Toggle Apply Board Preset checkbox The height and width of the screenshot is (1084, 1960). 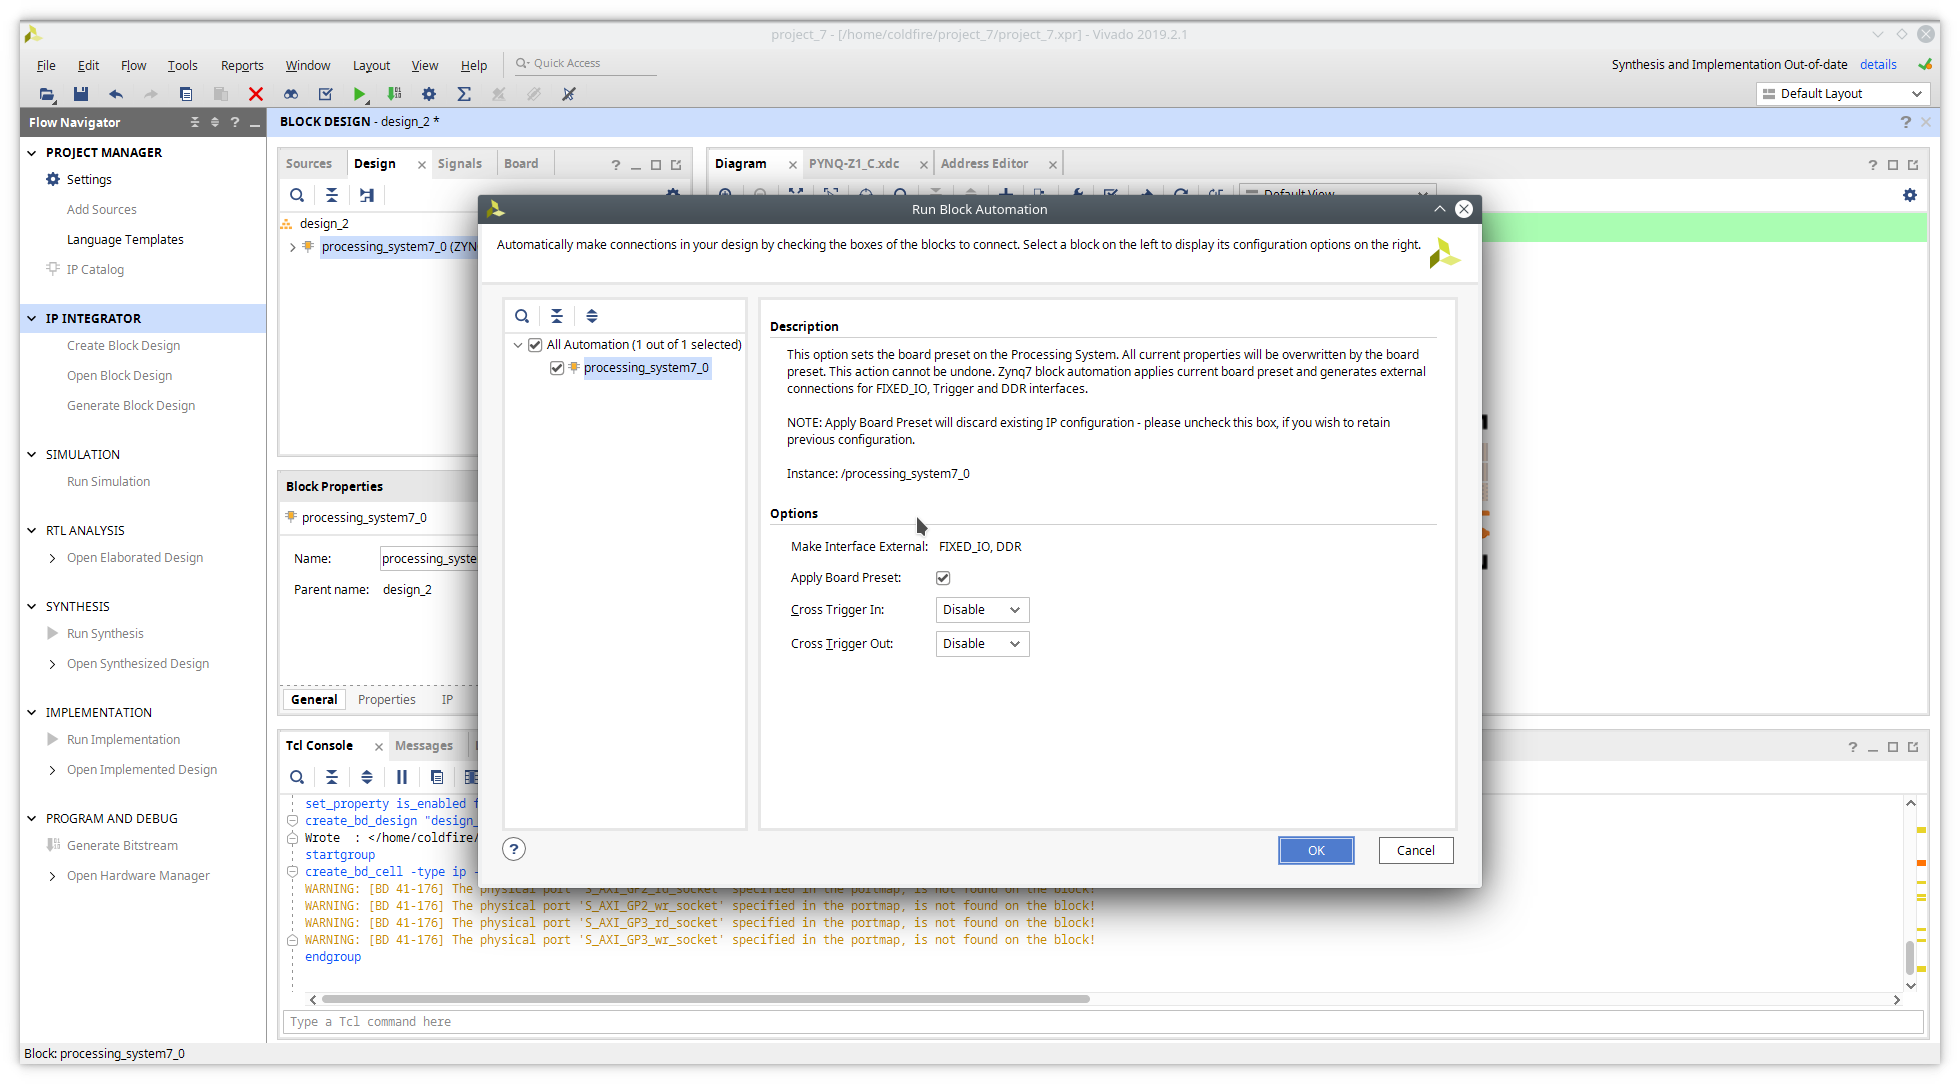click(x=943, y=578)
